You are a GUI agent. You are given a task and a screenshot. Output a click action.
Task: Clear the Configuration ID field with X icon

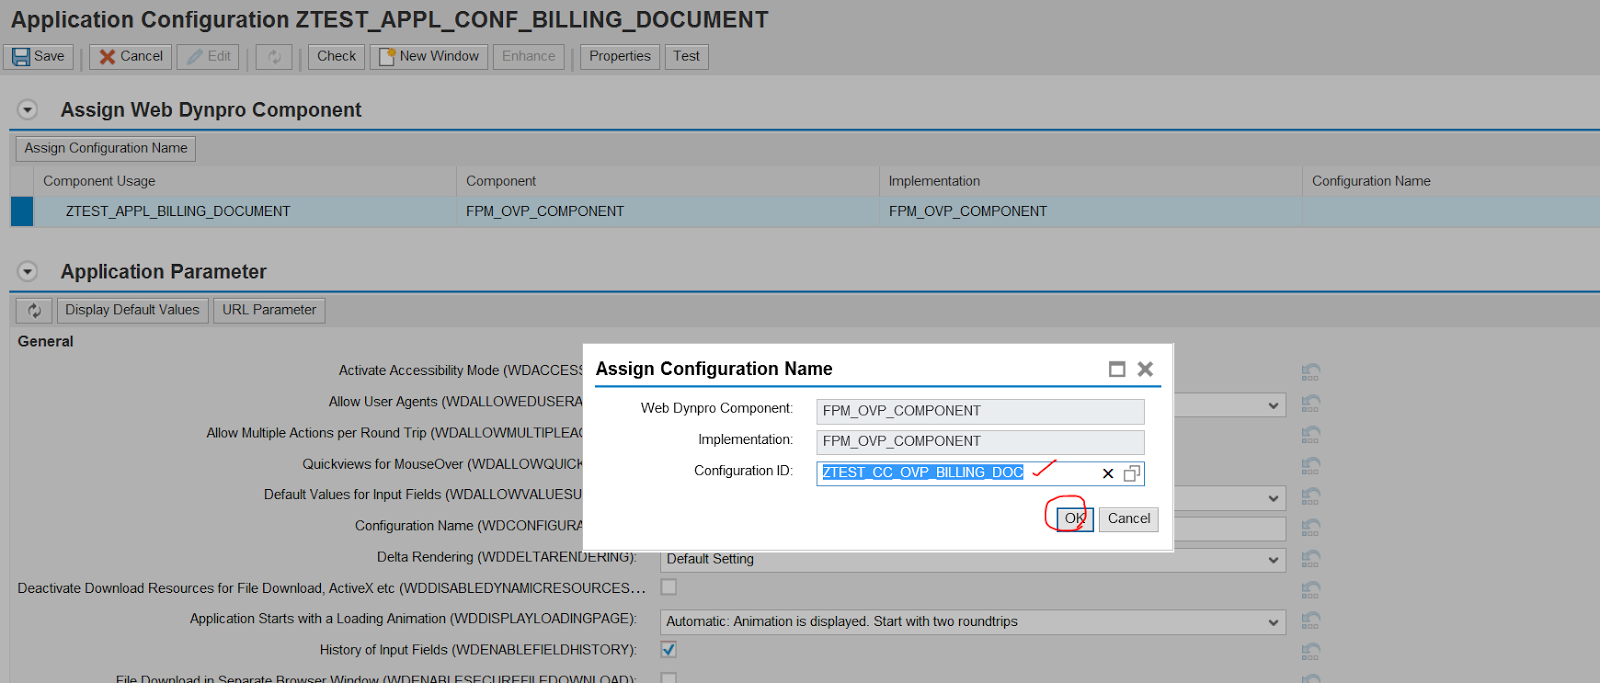tap(1108, 474)
